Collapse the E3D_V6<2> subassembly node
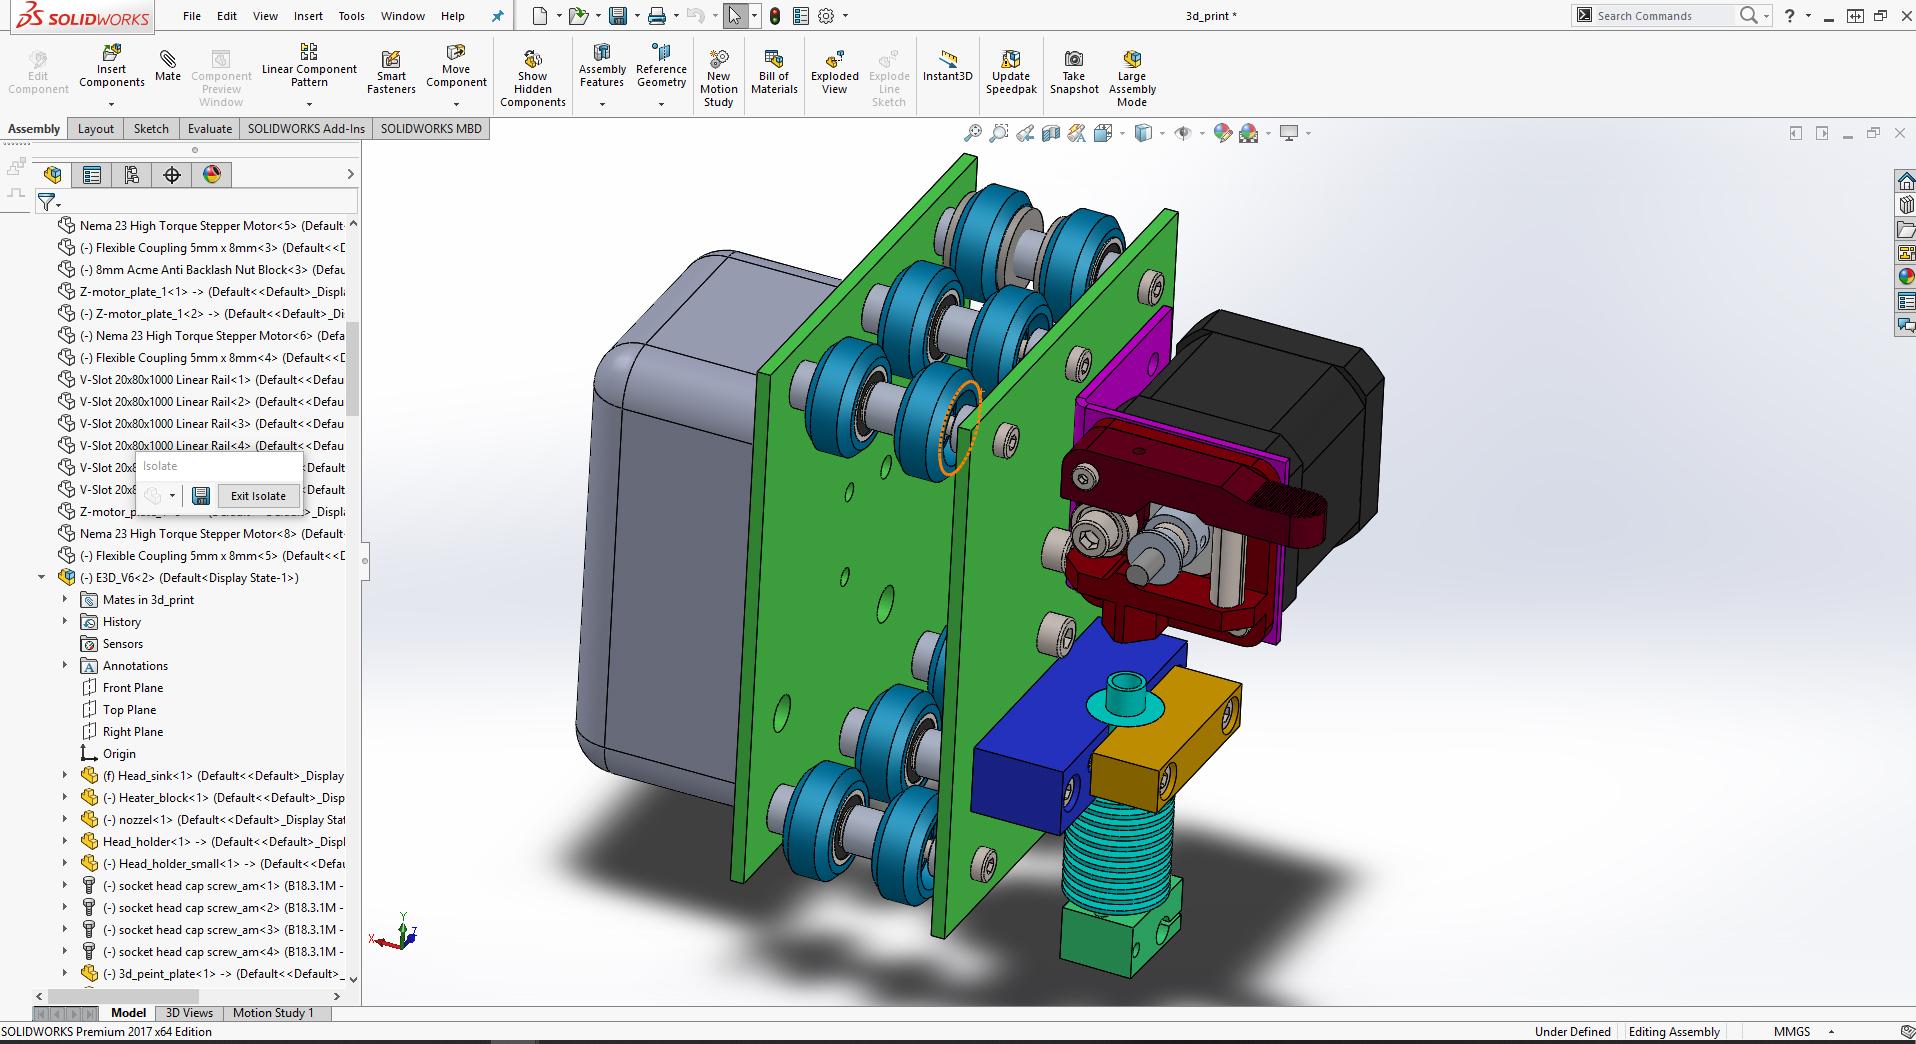Viewport: 1916px width, 1044px height. [41, 578]
